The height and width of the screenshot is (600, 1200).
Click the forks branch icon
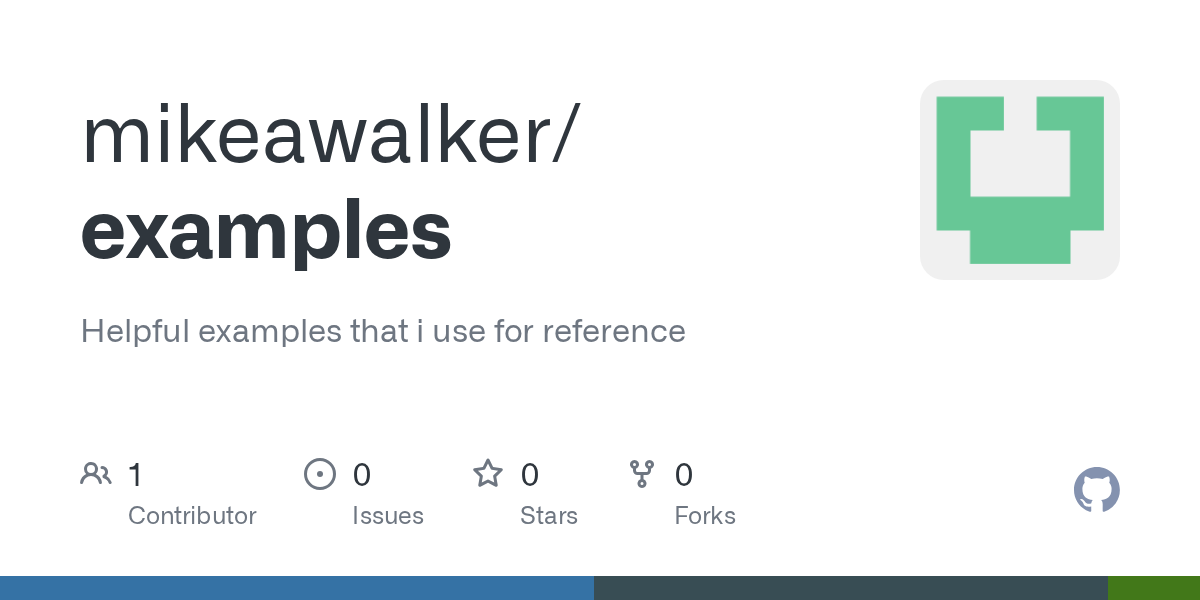click(642, 474)
